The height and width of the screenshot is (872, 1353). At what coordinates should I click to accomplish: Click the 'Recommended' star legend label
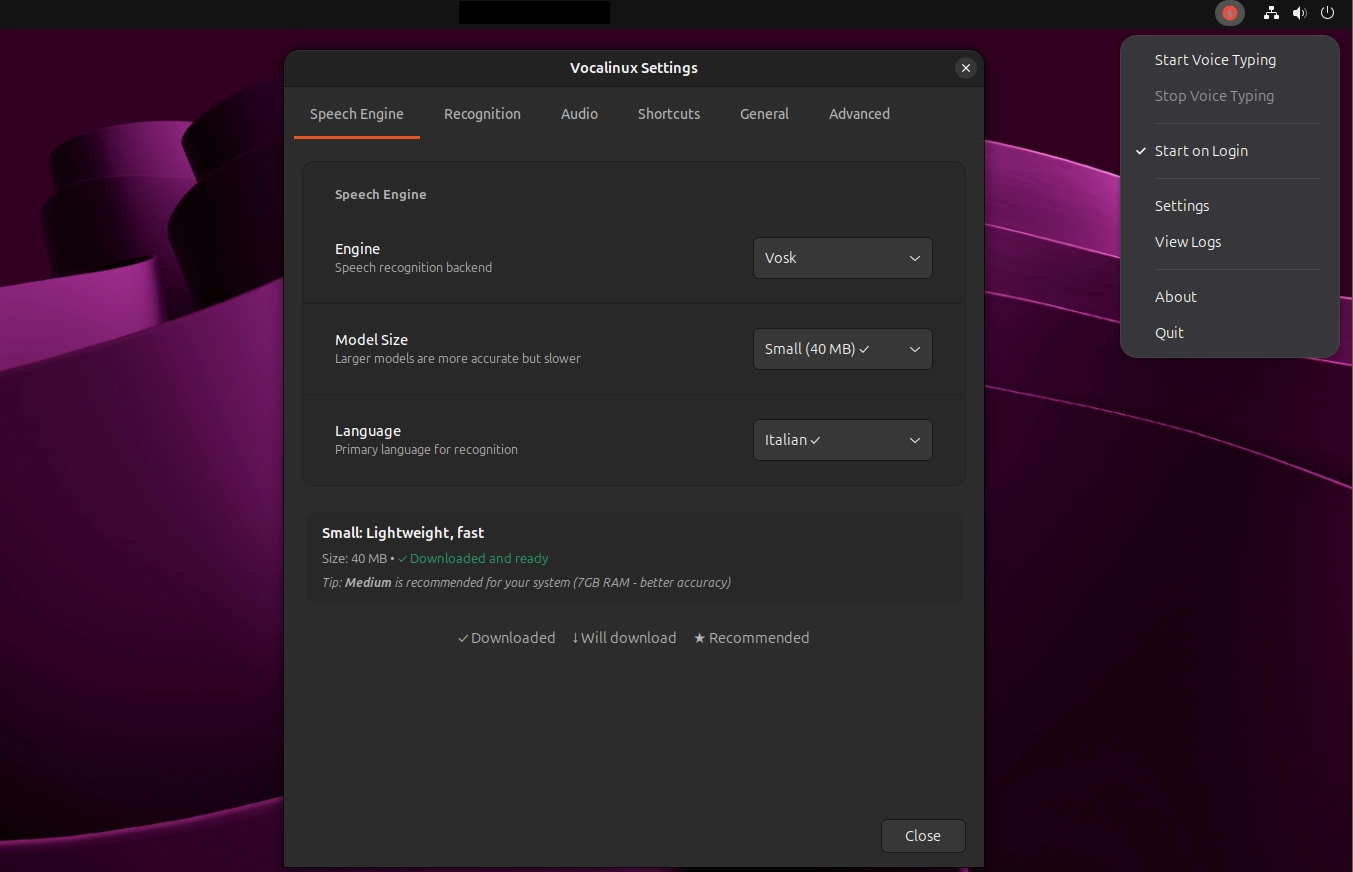[751, 638]
